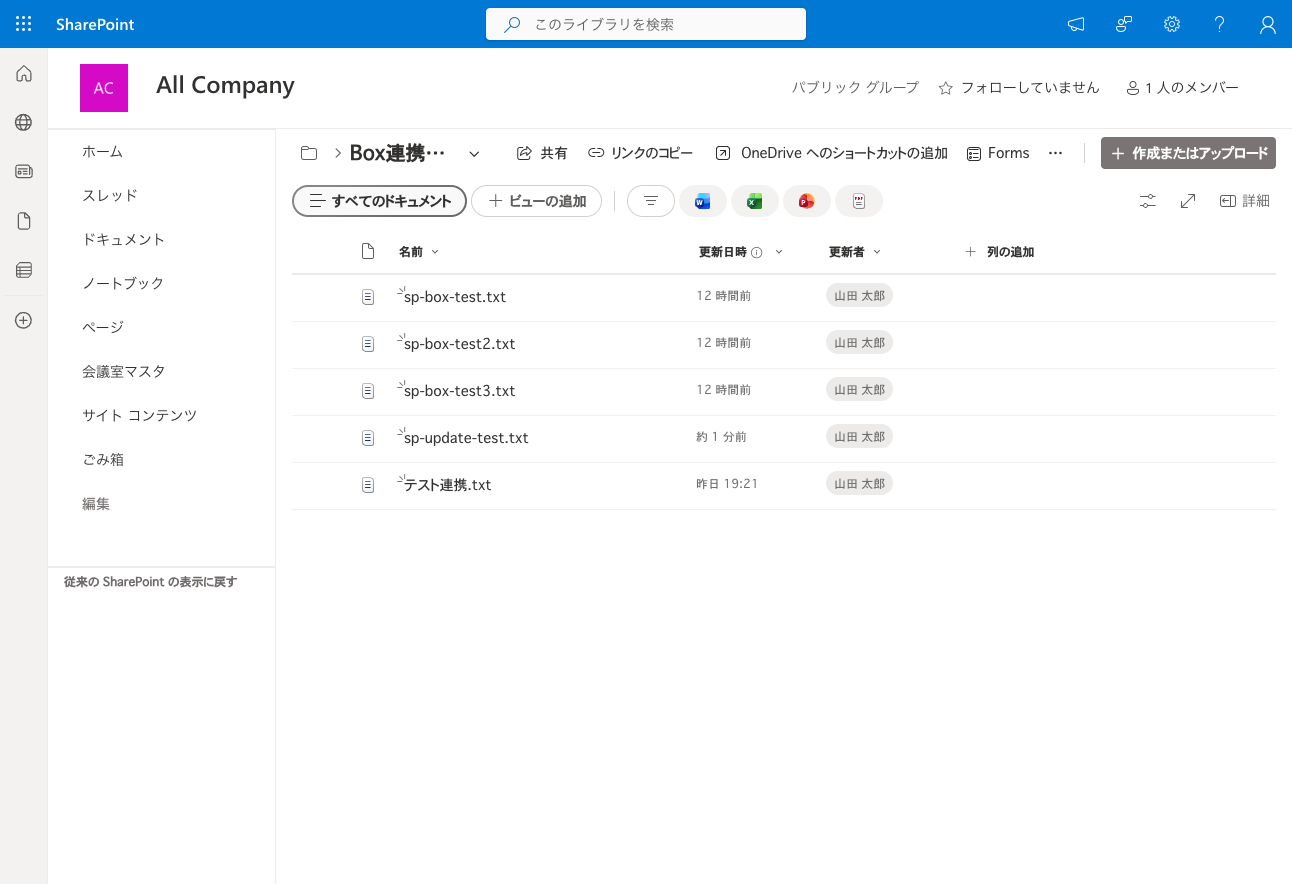Screen dimensions: 1292x884
Task: Open file sp-update-test.txt
Action: [466, 438]
